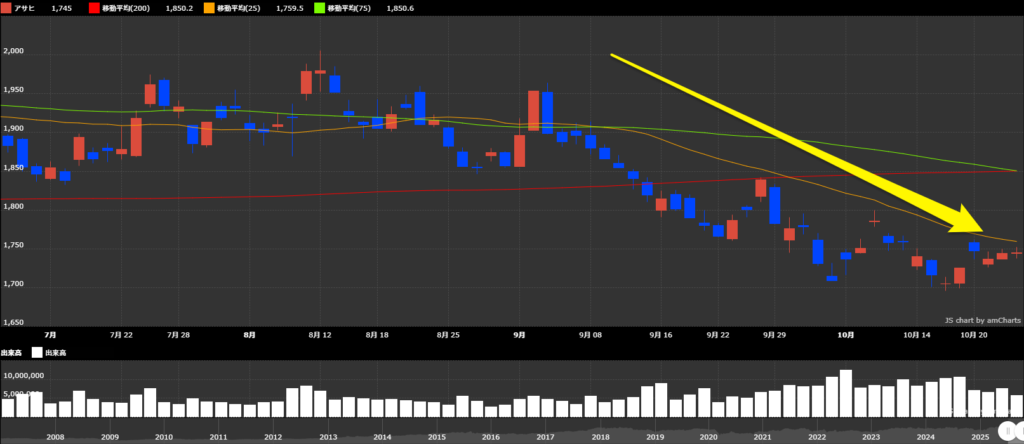The width and height of the screenshot is (1024, 444).
Task: Open the JS chart by amCharts link
Action: tap(982, 320)
